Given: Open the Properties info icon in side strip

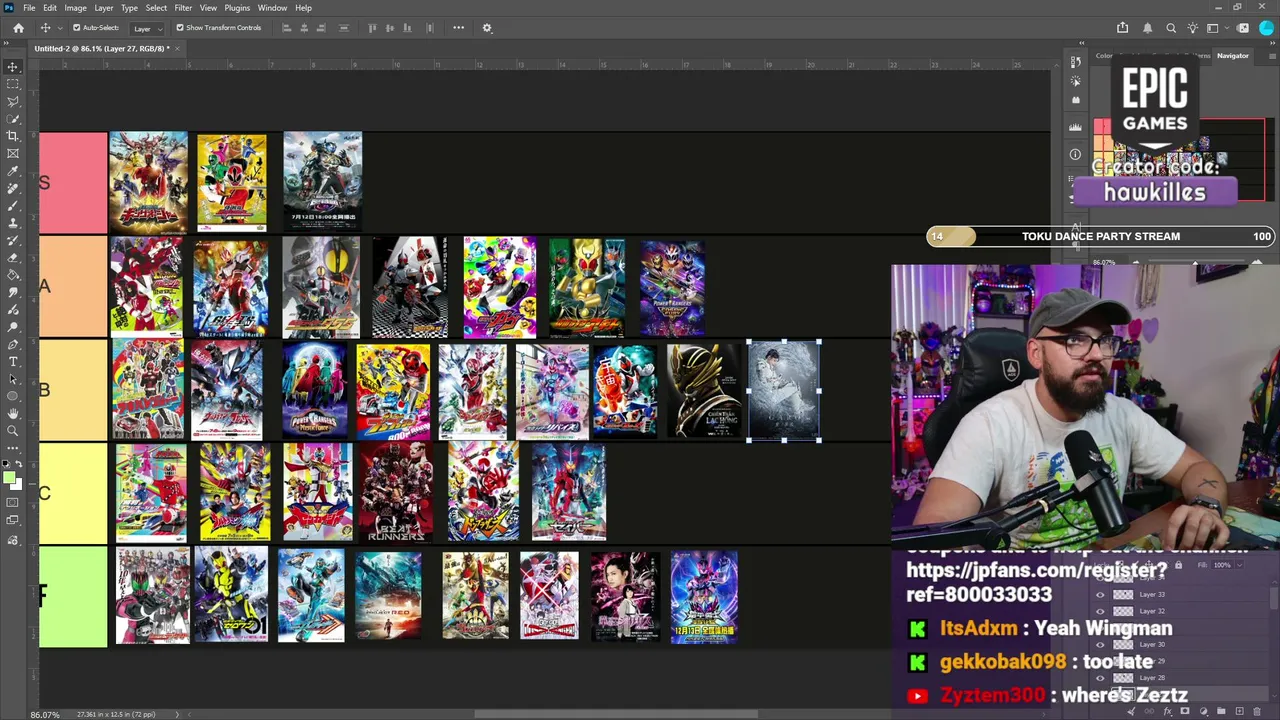Looking at the screenshot, I should tap(1076, 154).
